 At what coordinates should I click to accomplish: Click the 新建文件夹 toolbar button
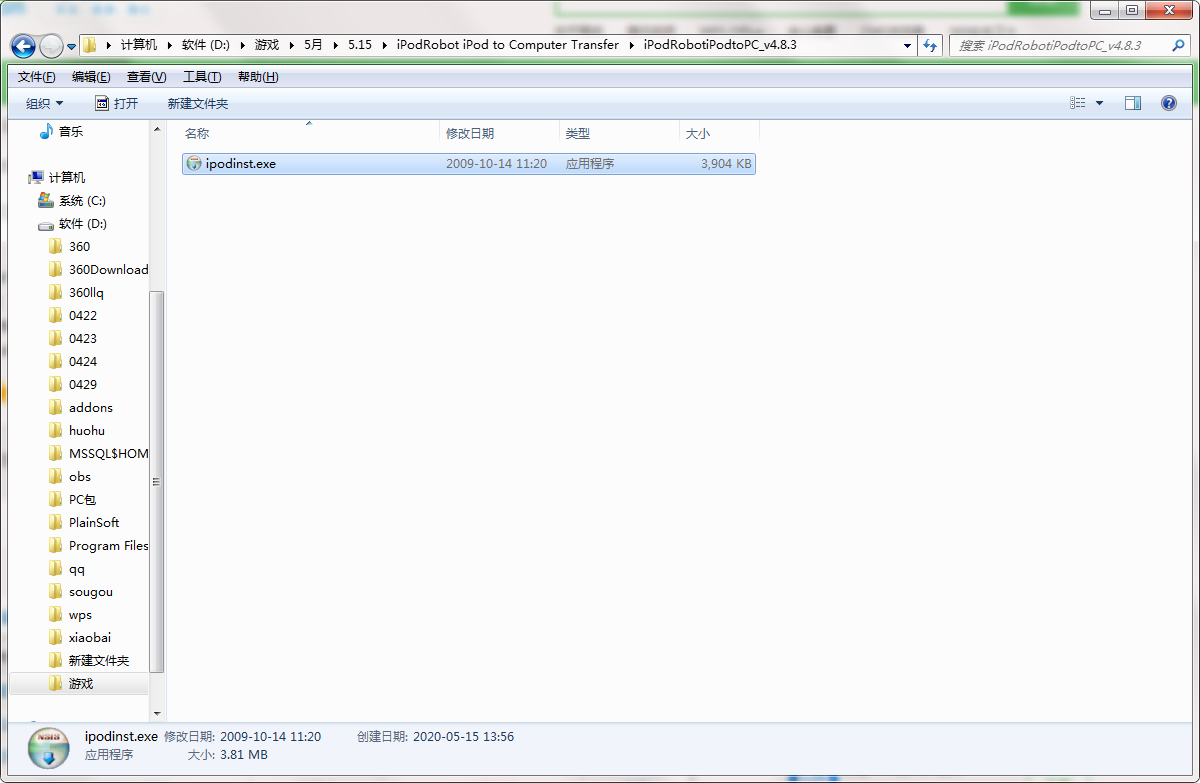tap(198, 103)
